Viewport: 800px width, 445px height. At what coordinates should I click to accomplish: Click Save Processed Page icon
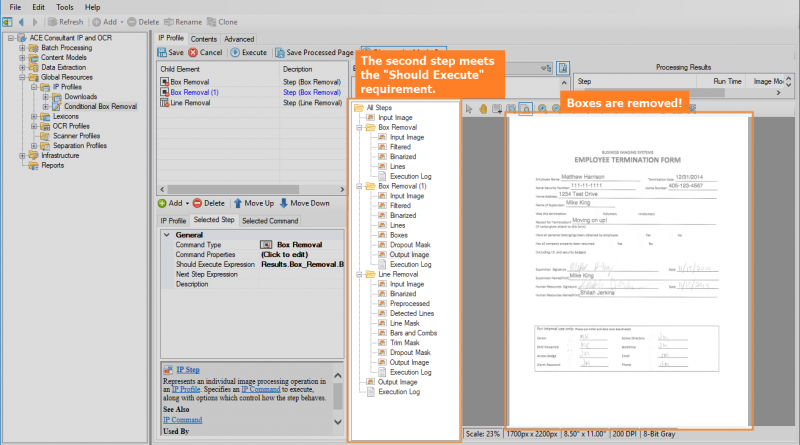(x=280, y=52)
